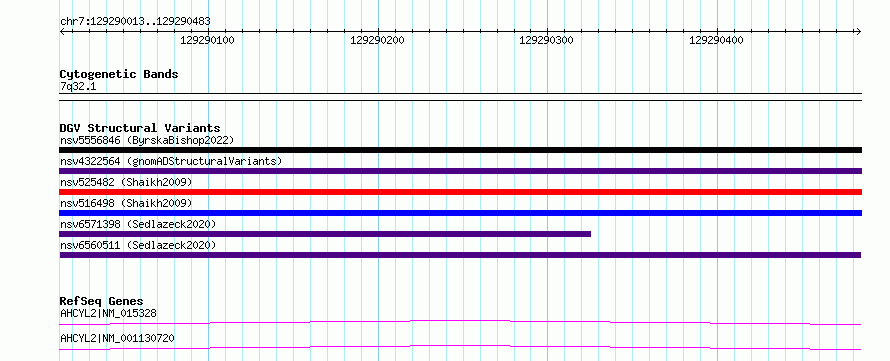Open nsv5556846 (ByrskaBishop2022) variant label
The image size is (890, 361).
pos(147,140)
